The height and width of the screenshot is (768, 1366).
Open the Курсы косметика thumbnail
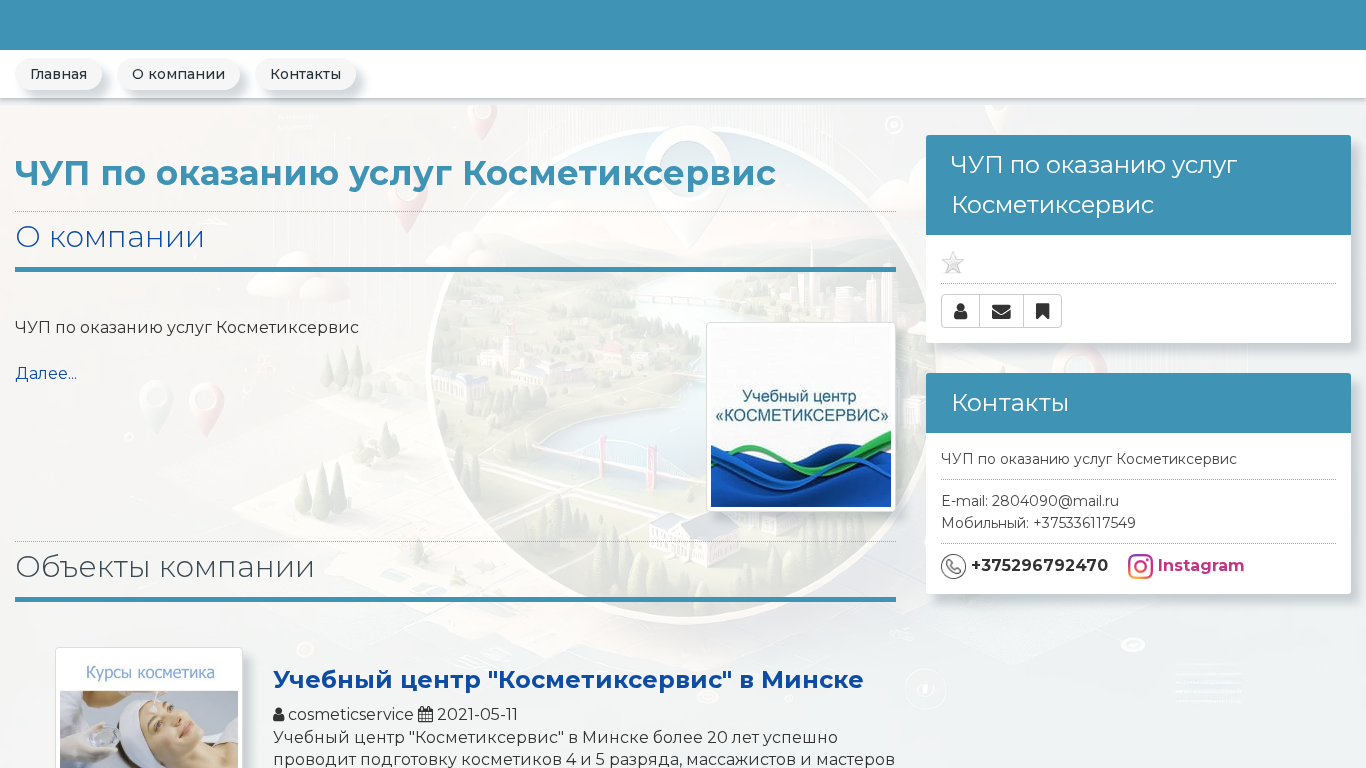pyautogui.click(x=149, y=708)
